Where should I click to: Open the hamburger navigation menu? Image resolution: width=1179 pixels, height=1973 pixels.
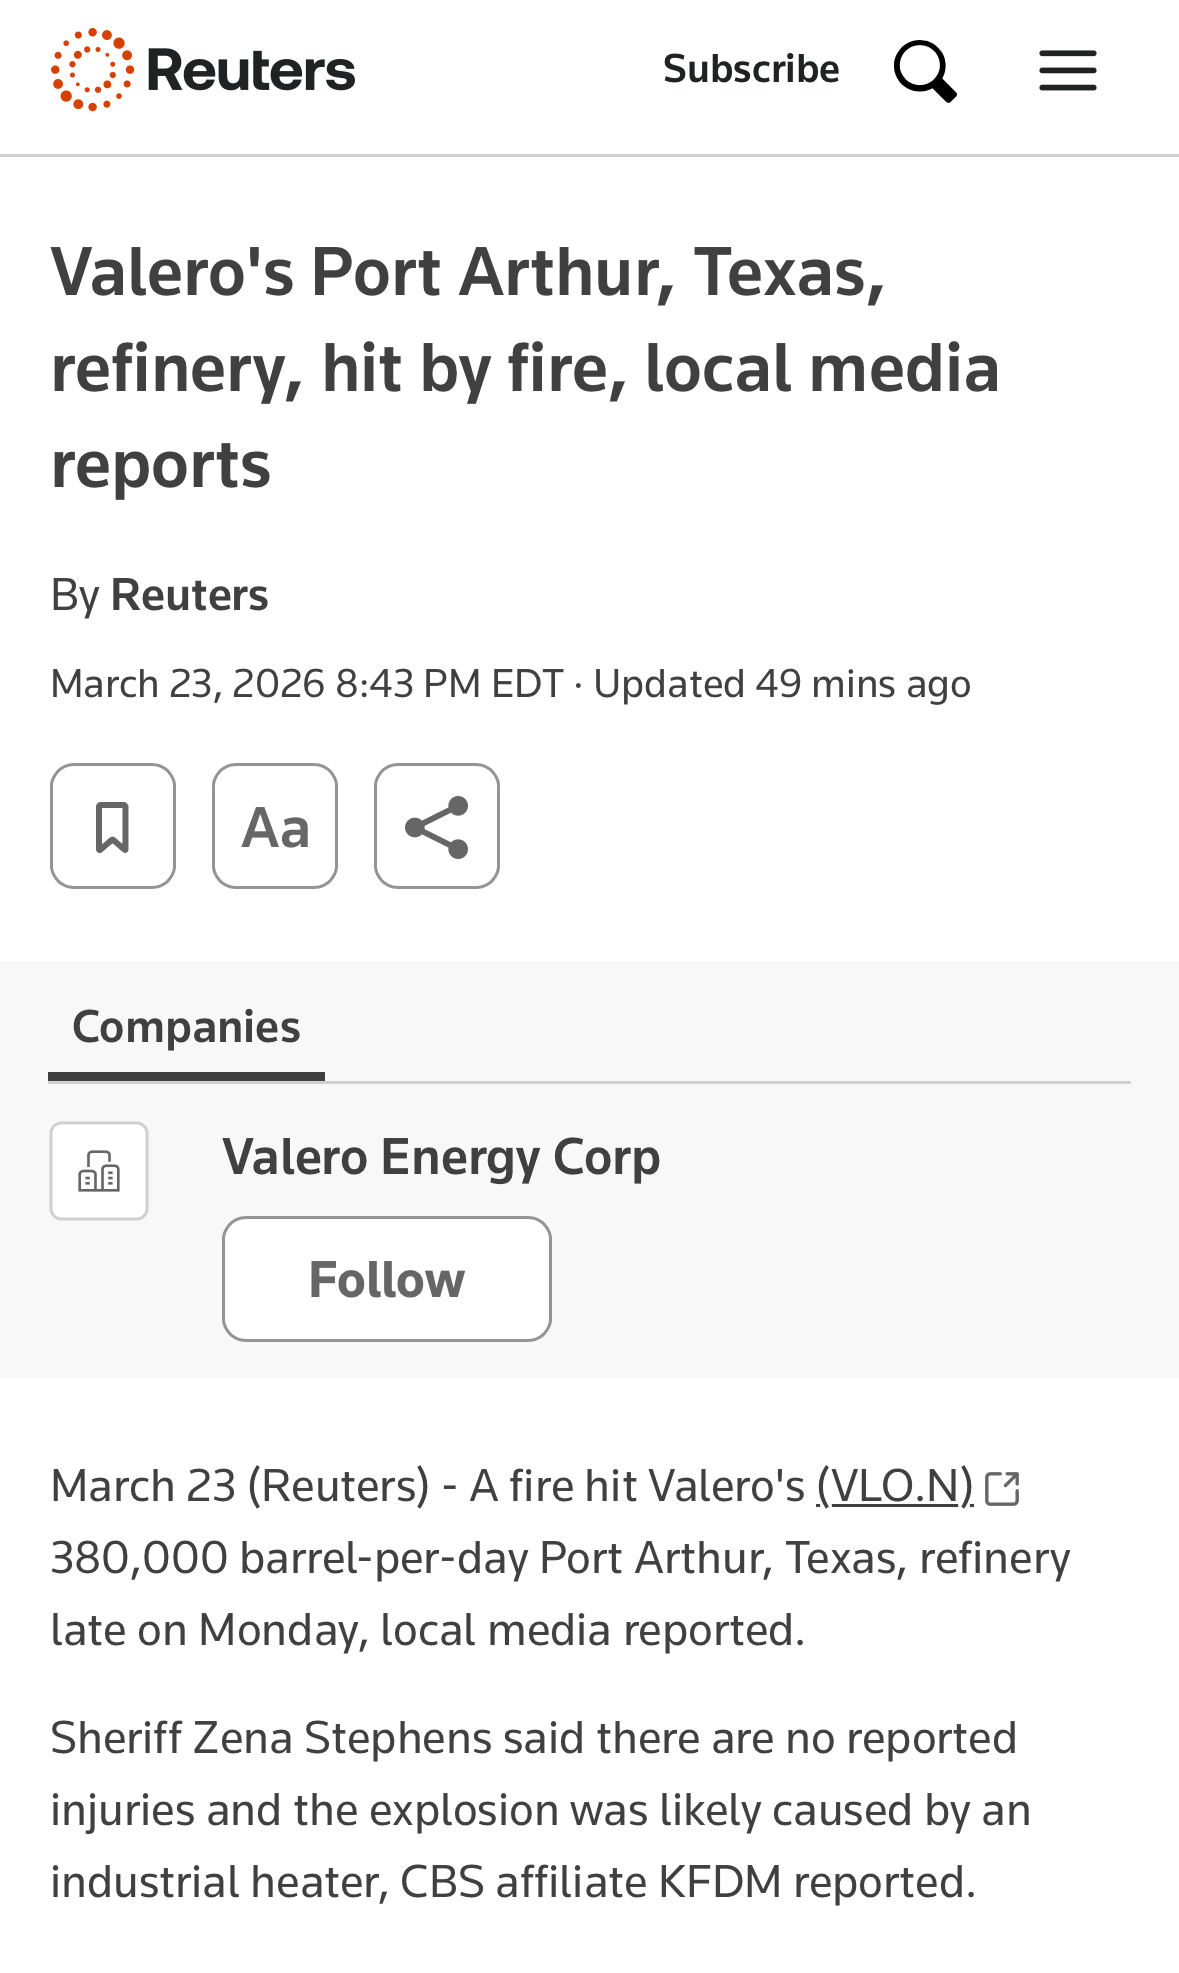tap(1067, 71)
